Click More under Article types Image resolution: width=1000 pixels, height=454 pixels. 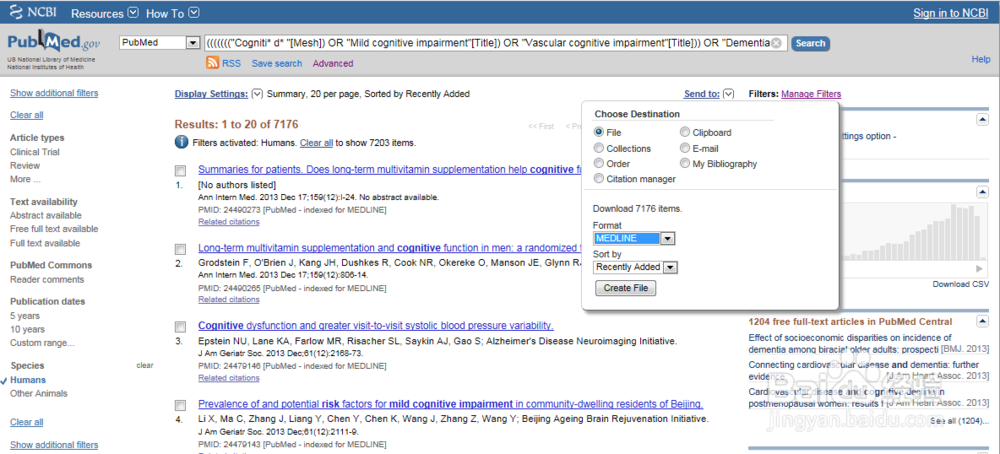pos(25,179)
